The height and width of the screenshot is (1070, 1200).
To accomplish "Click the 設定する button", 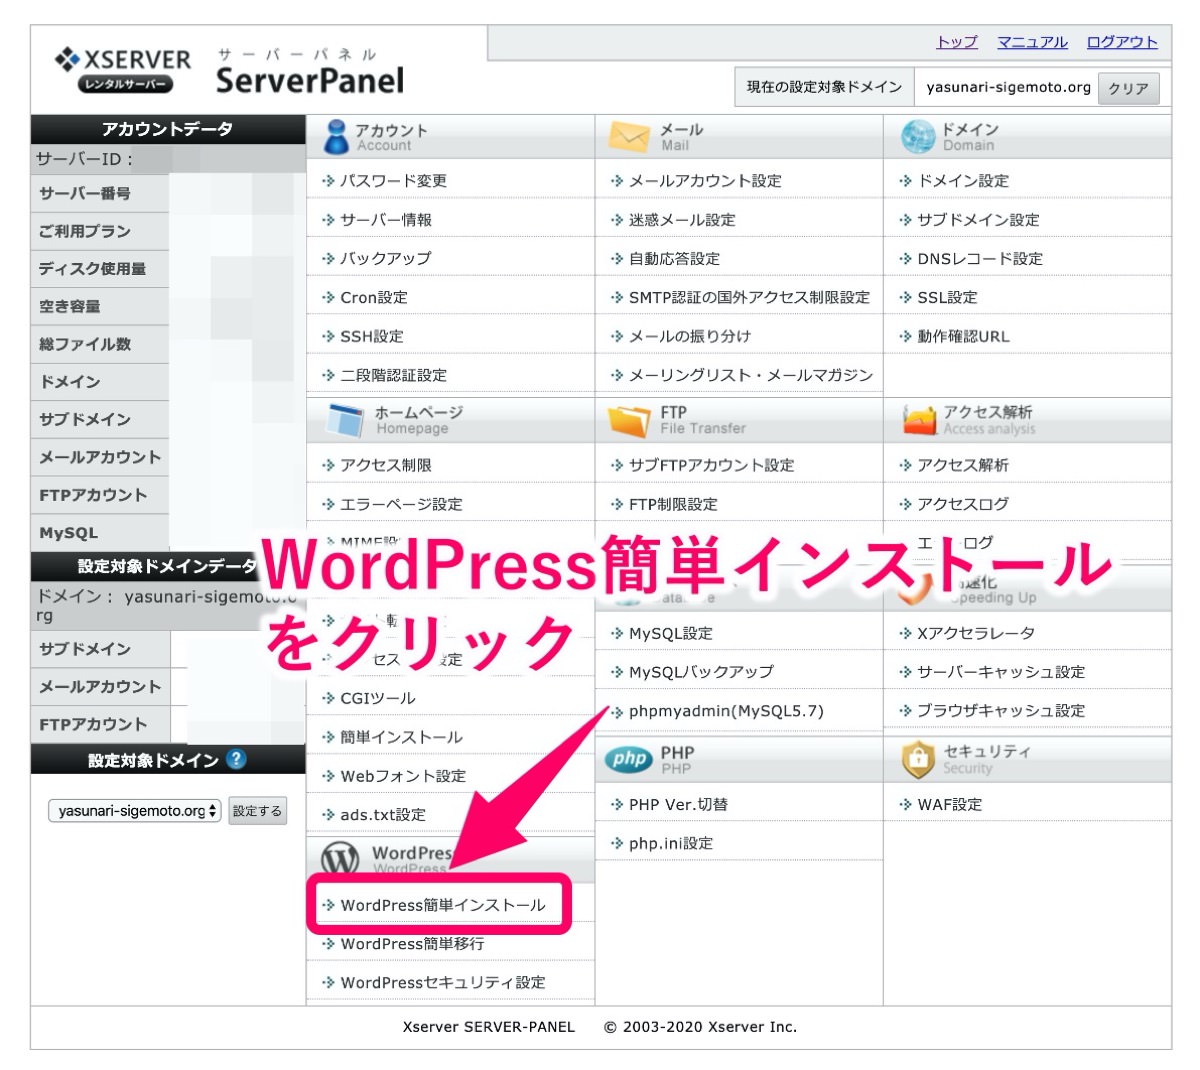I will (x=257, y=811).
